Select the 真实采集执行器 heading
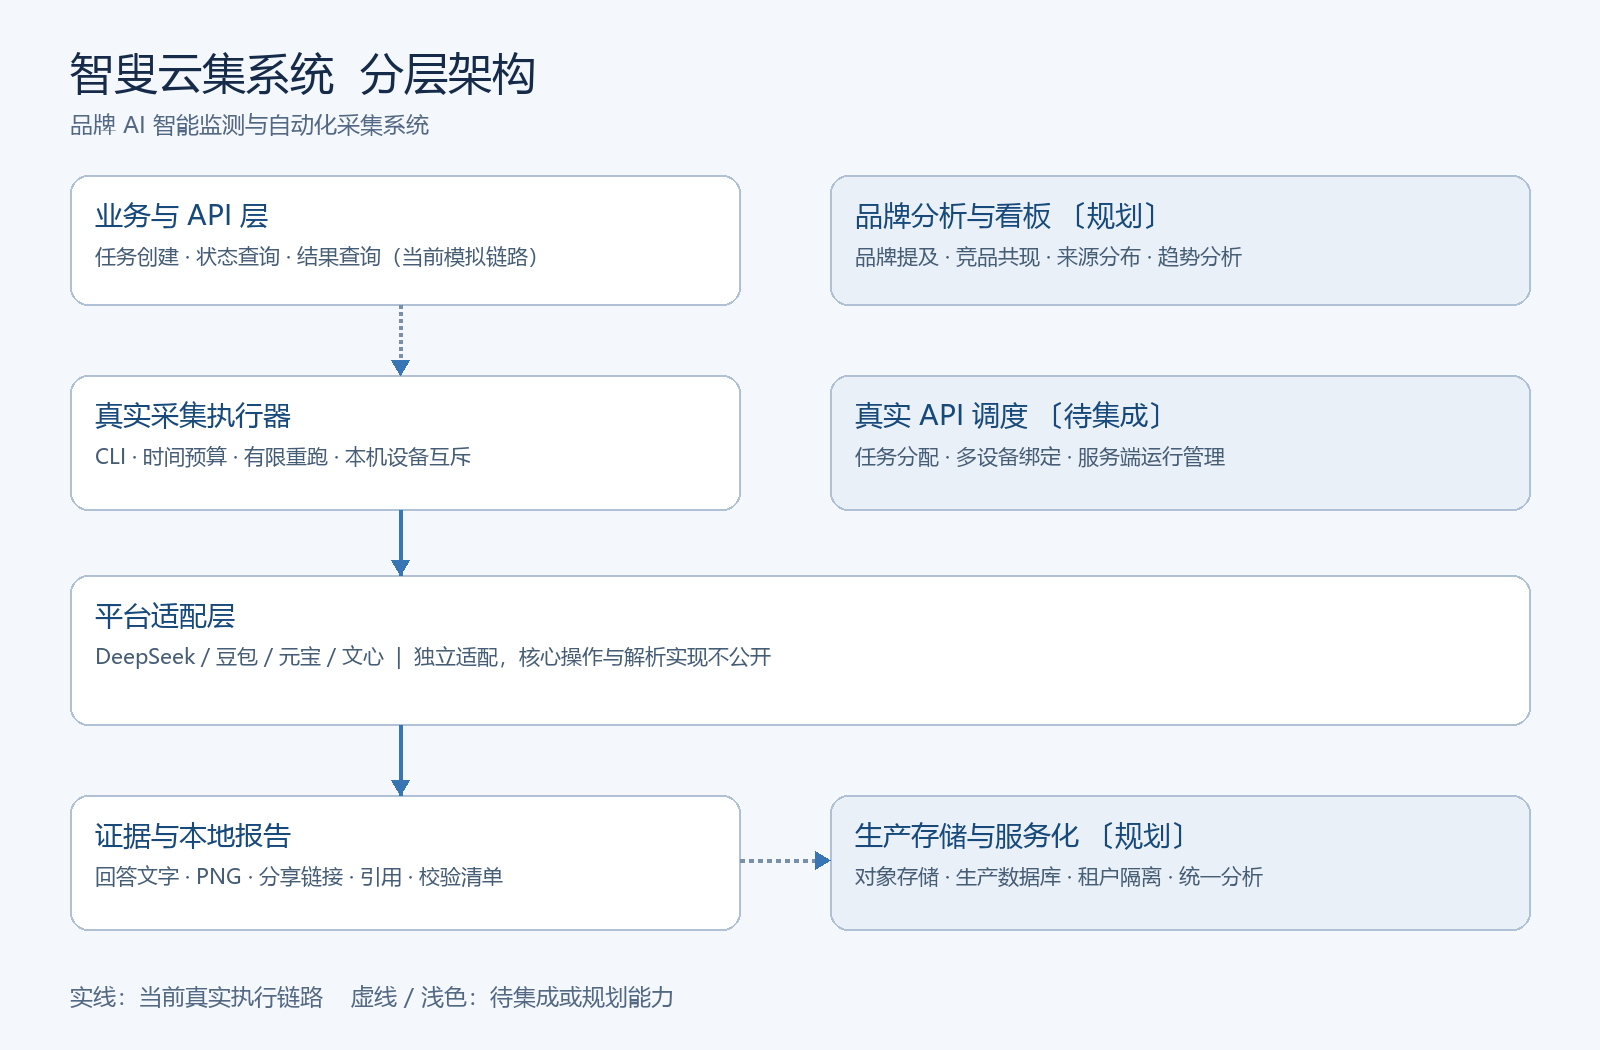Image resolution: width=1600 pixels, height=1050 pixels. [x=193, y=416]
